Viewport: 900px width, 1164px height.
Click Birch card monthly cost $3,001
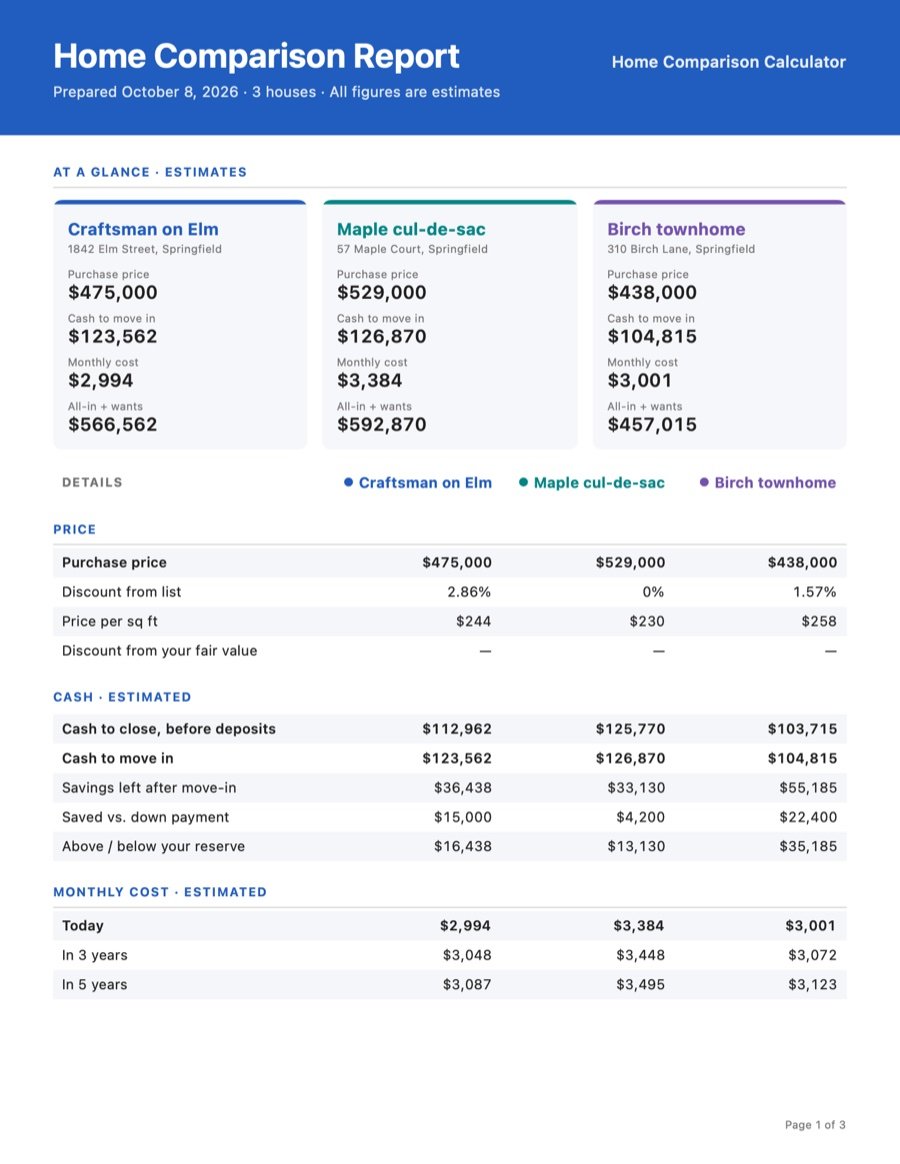pyautogui.click(x=639, y=381)
